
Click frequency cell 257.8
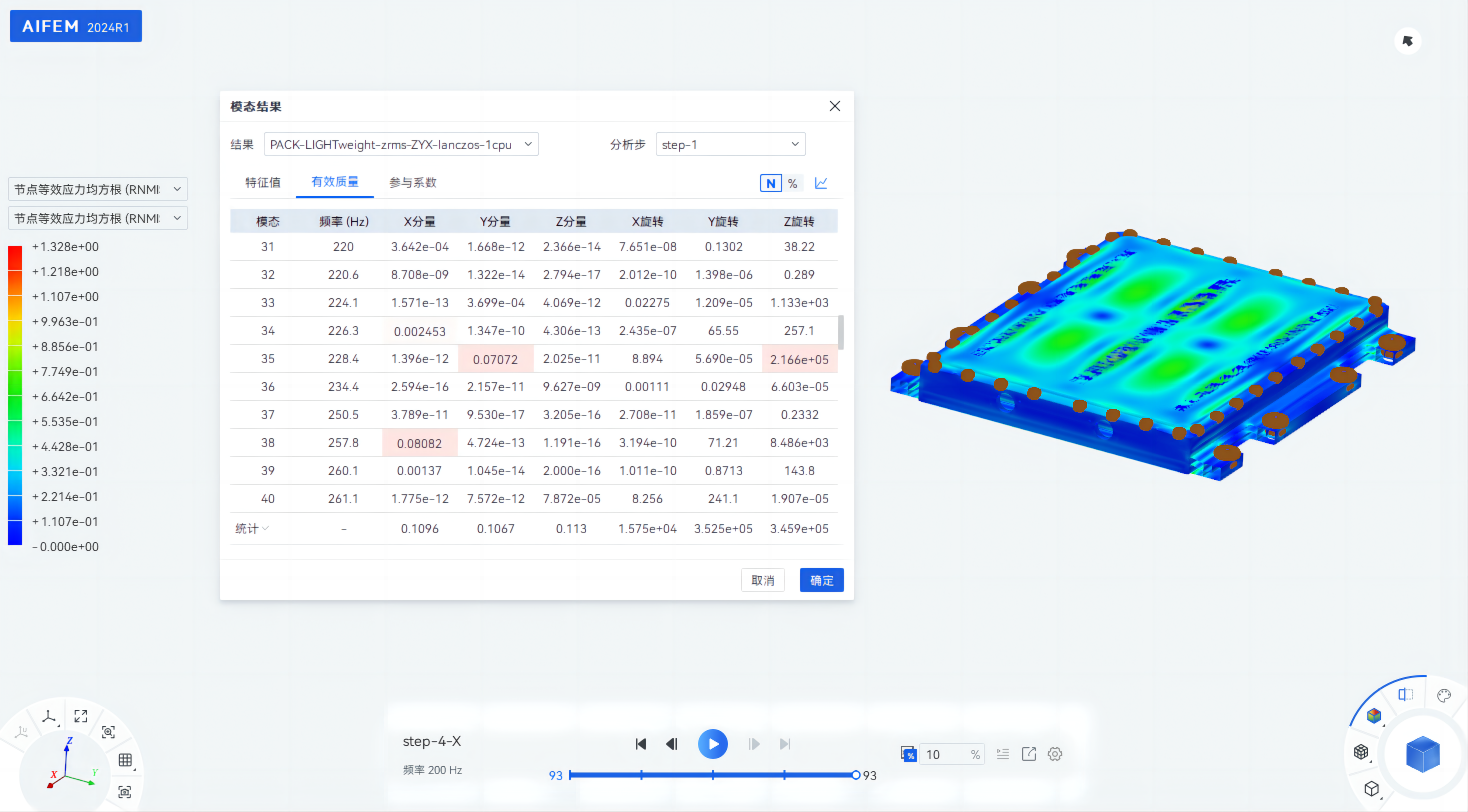344,443
